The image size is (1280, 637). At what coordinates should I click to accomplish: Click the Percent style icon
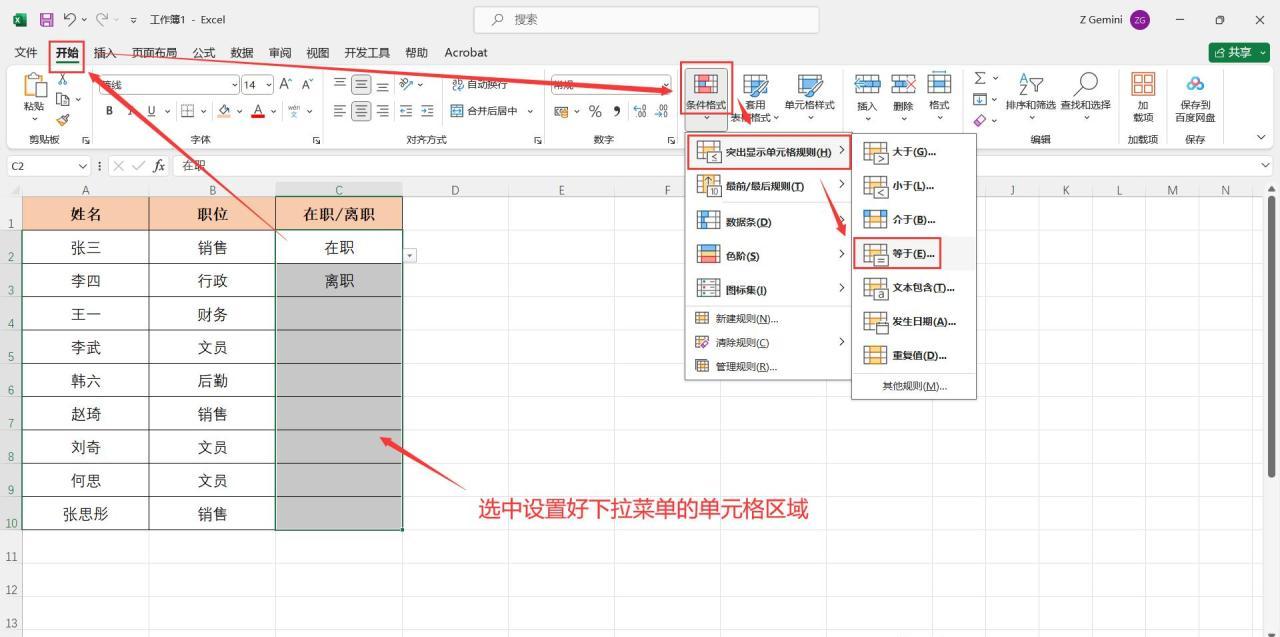(595, 111)
